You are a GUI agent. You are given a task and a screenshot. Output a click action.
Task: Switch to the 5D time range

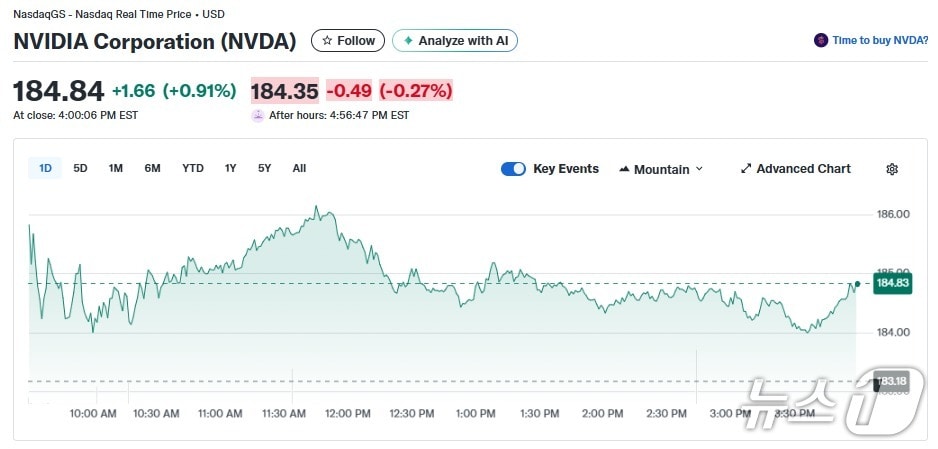coord(80,168)
